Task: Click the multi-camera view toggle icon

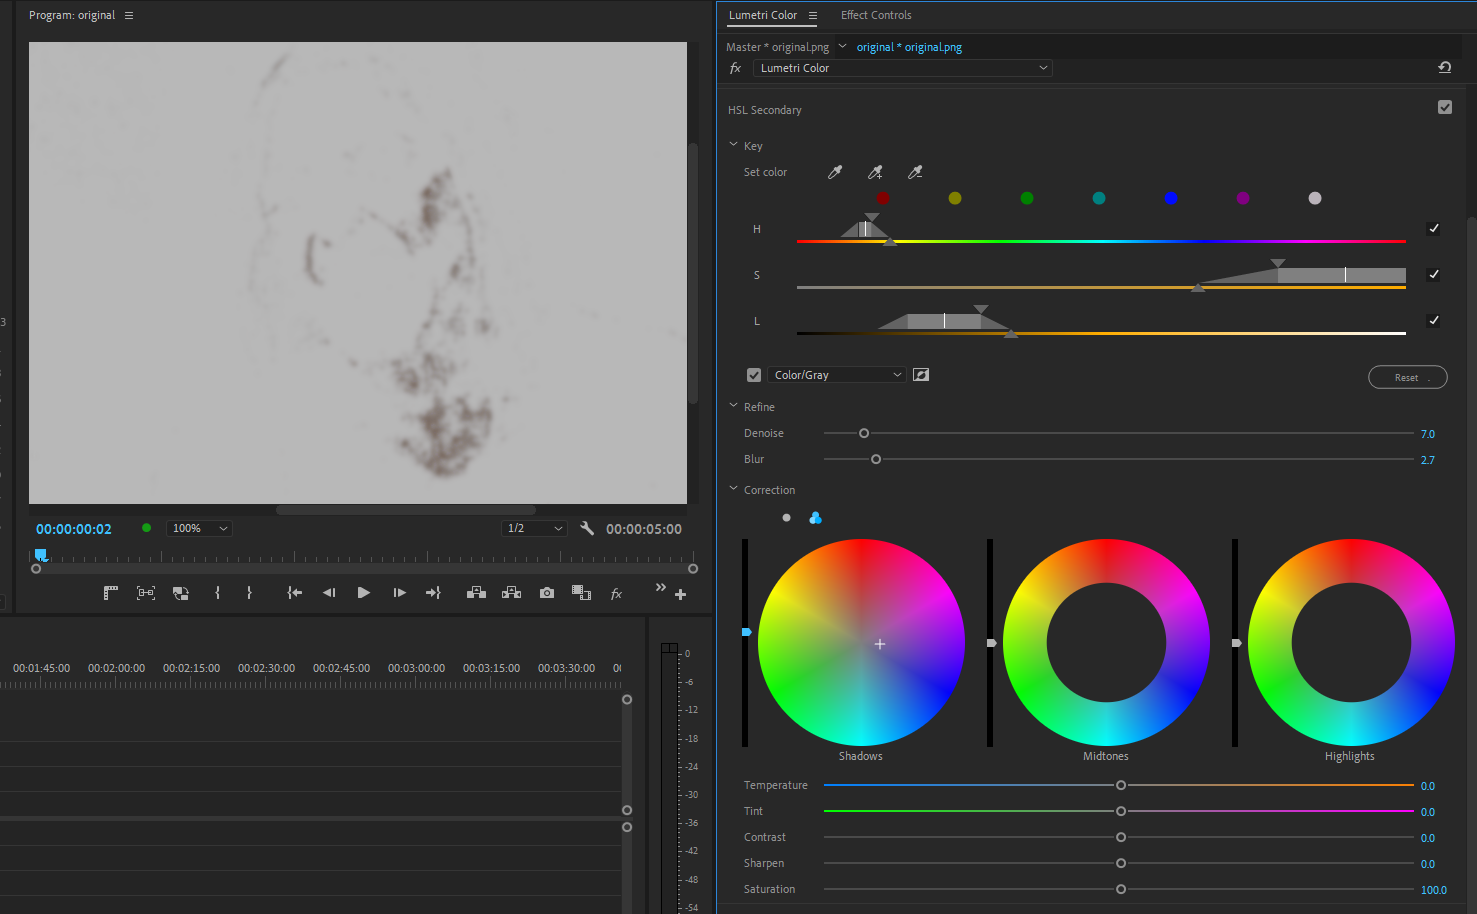Action: click(181, 593)
